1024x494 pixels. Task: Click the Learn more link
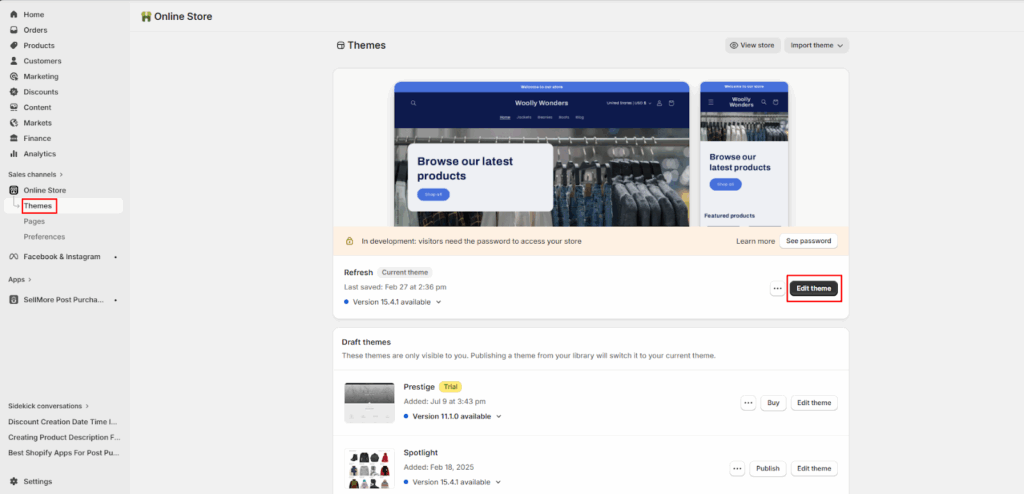755,241
